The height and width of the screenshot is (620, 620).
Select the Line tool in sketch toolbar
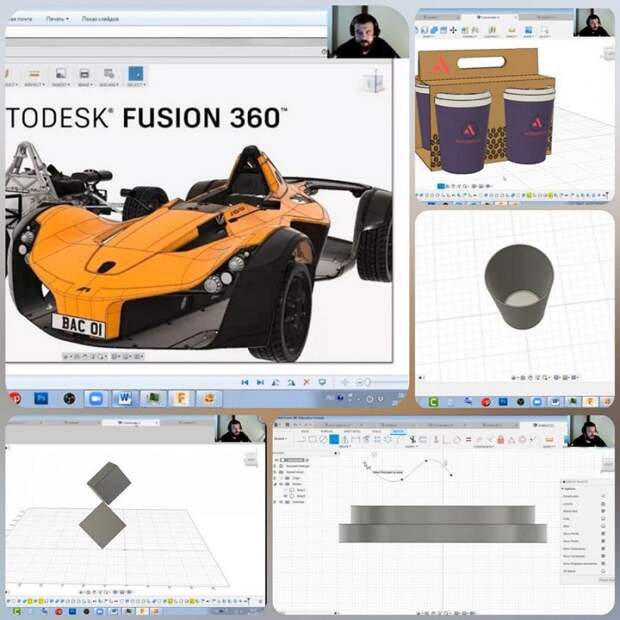point(301,439)
